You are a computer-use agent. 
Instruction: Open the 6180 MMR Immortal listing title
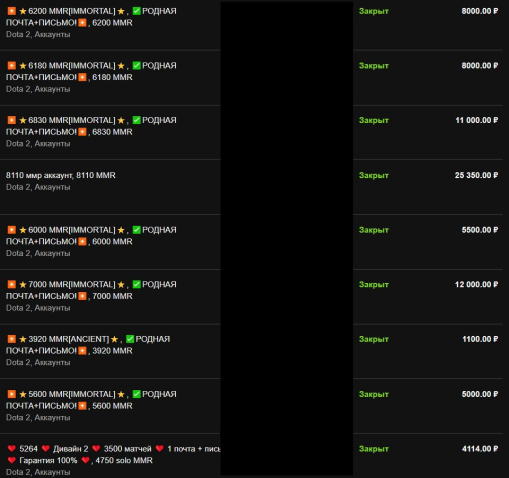(x=91, y=71)
